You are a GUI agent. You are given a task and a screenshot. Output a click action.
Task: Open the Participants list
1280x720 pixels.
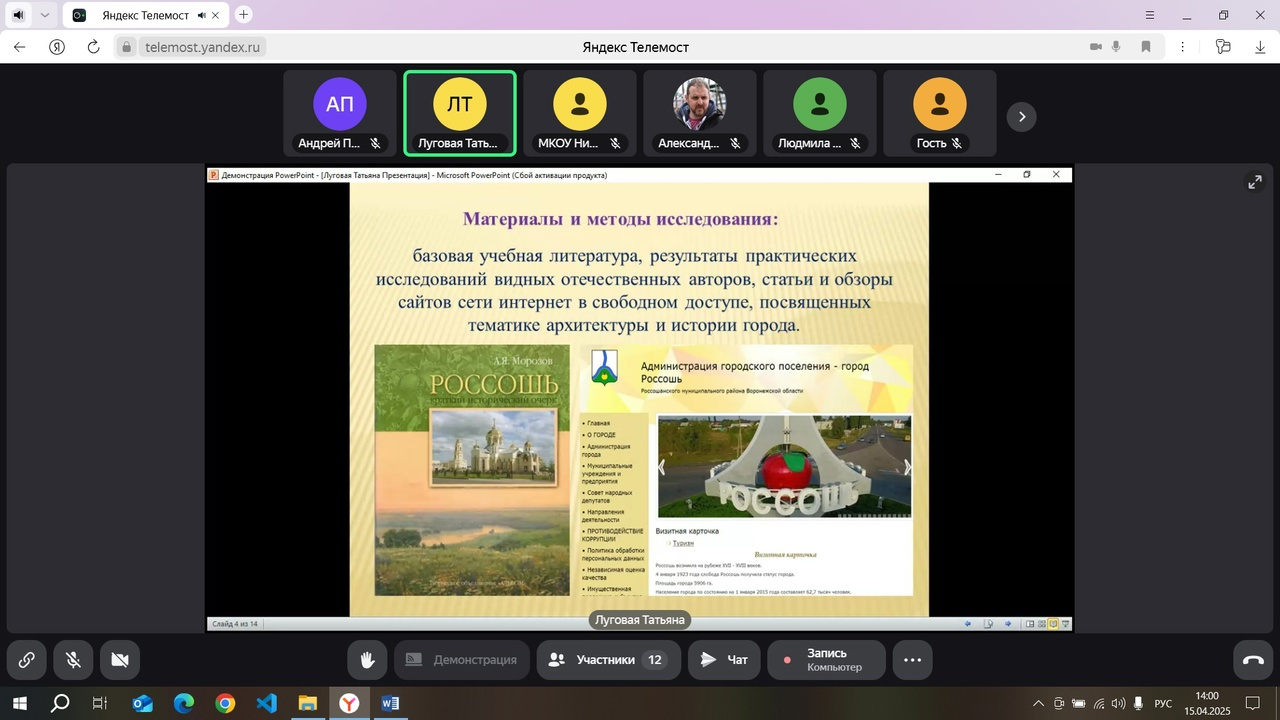click(x=608, y=660)
